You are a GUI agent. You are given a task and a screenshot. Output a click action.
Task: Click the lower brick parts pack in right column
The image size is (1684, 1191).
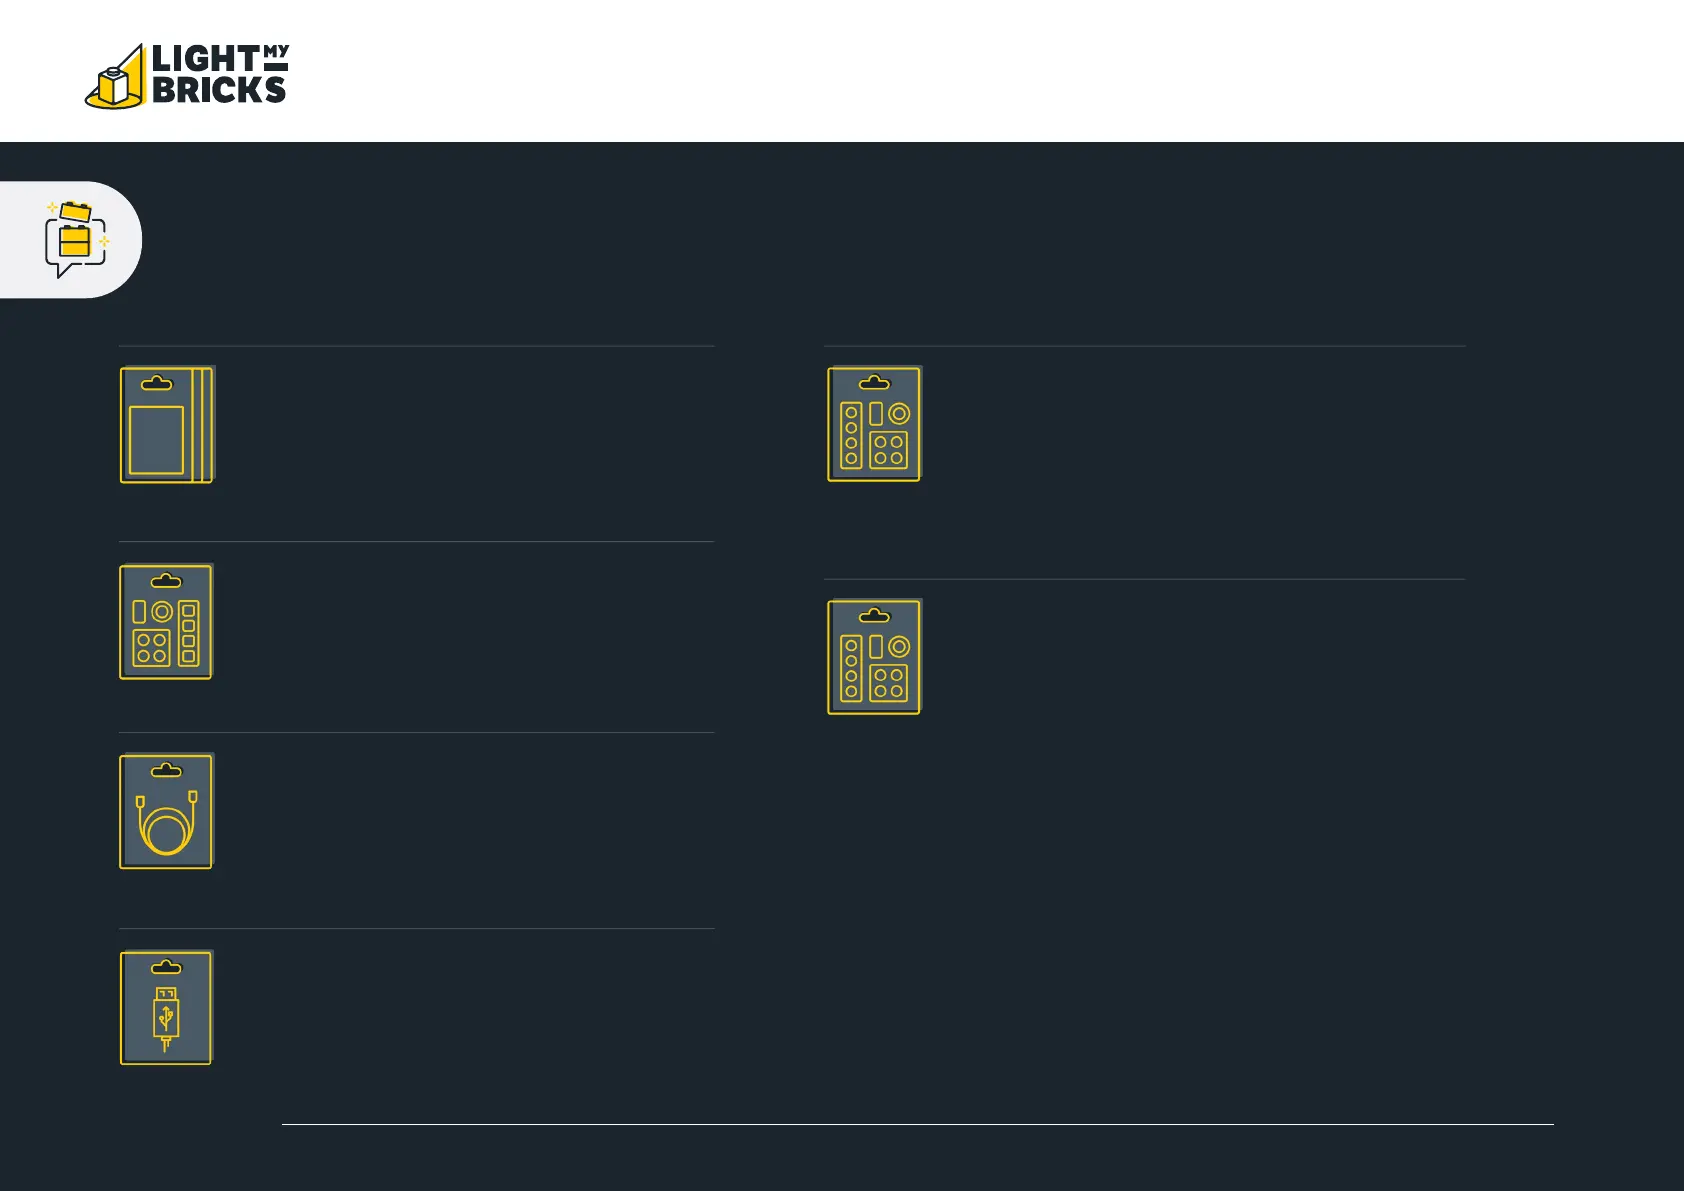coord(874,657)
